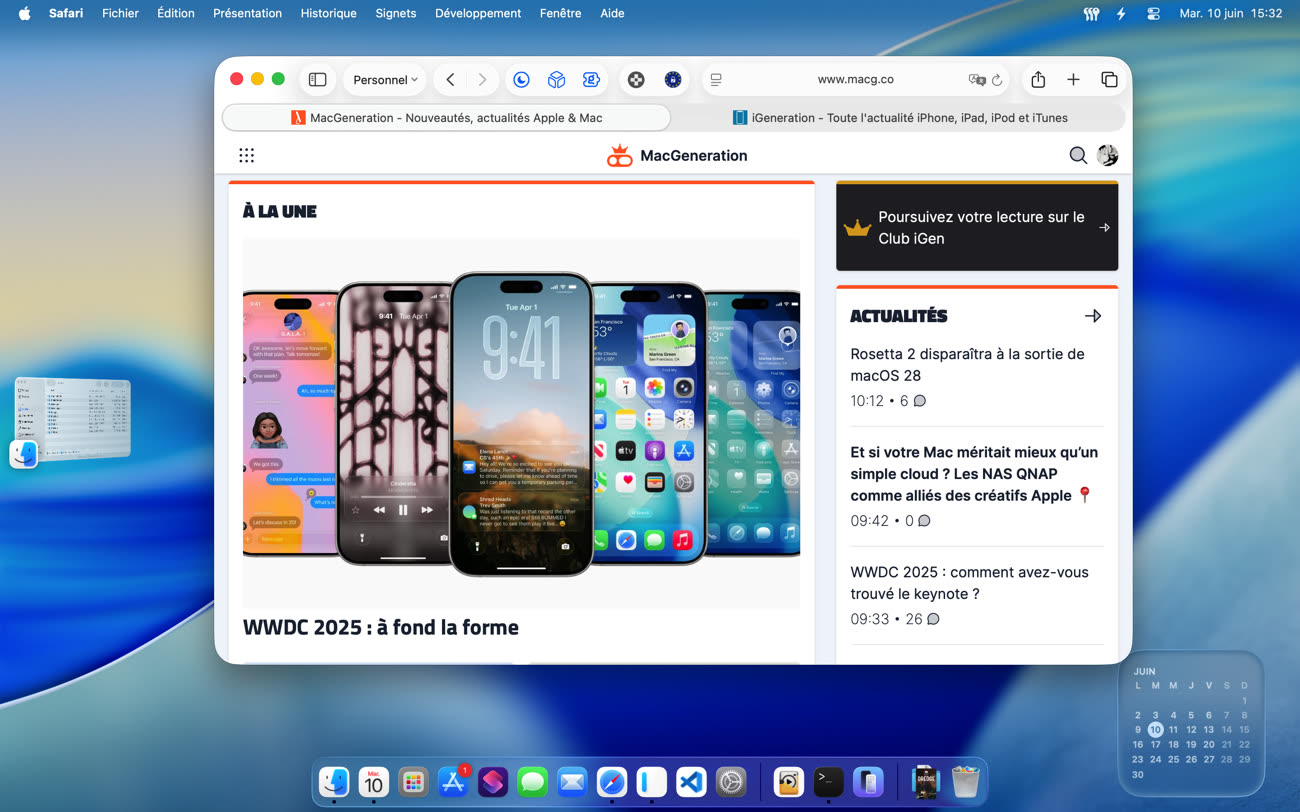
Task: Open the Édition menu
Action: (176, 13)
